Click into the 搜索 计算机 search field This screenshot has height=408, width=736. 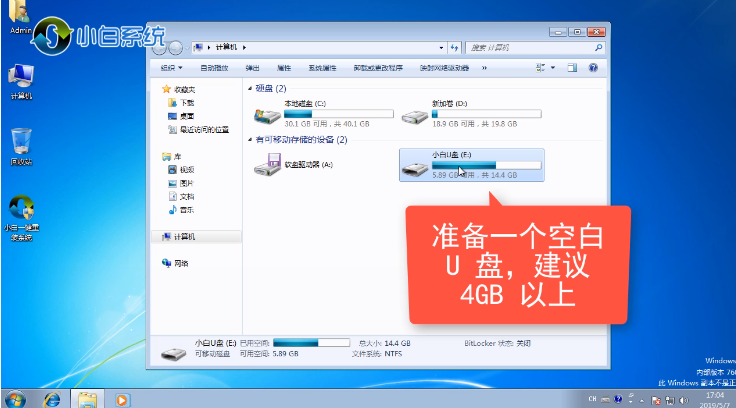(x=529, y=47)
